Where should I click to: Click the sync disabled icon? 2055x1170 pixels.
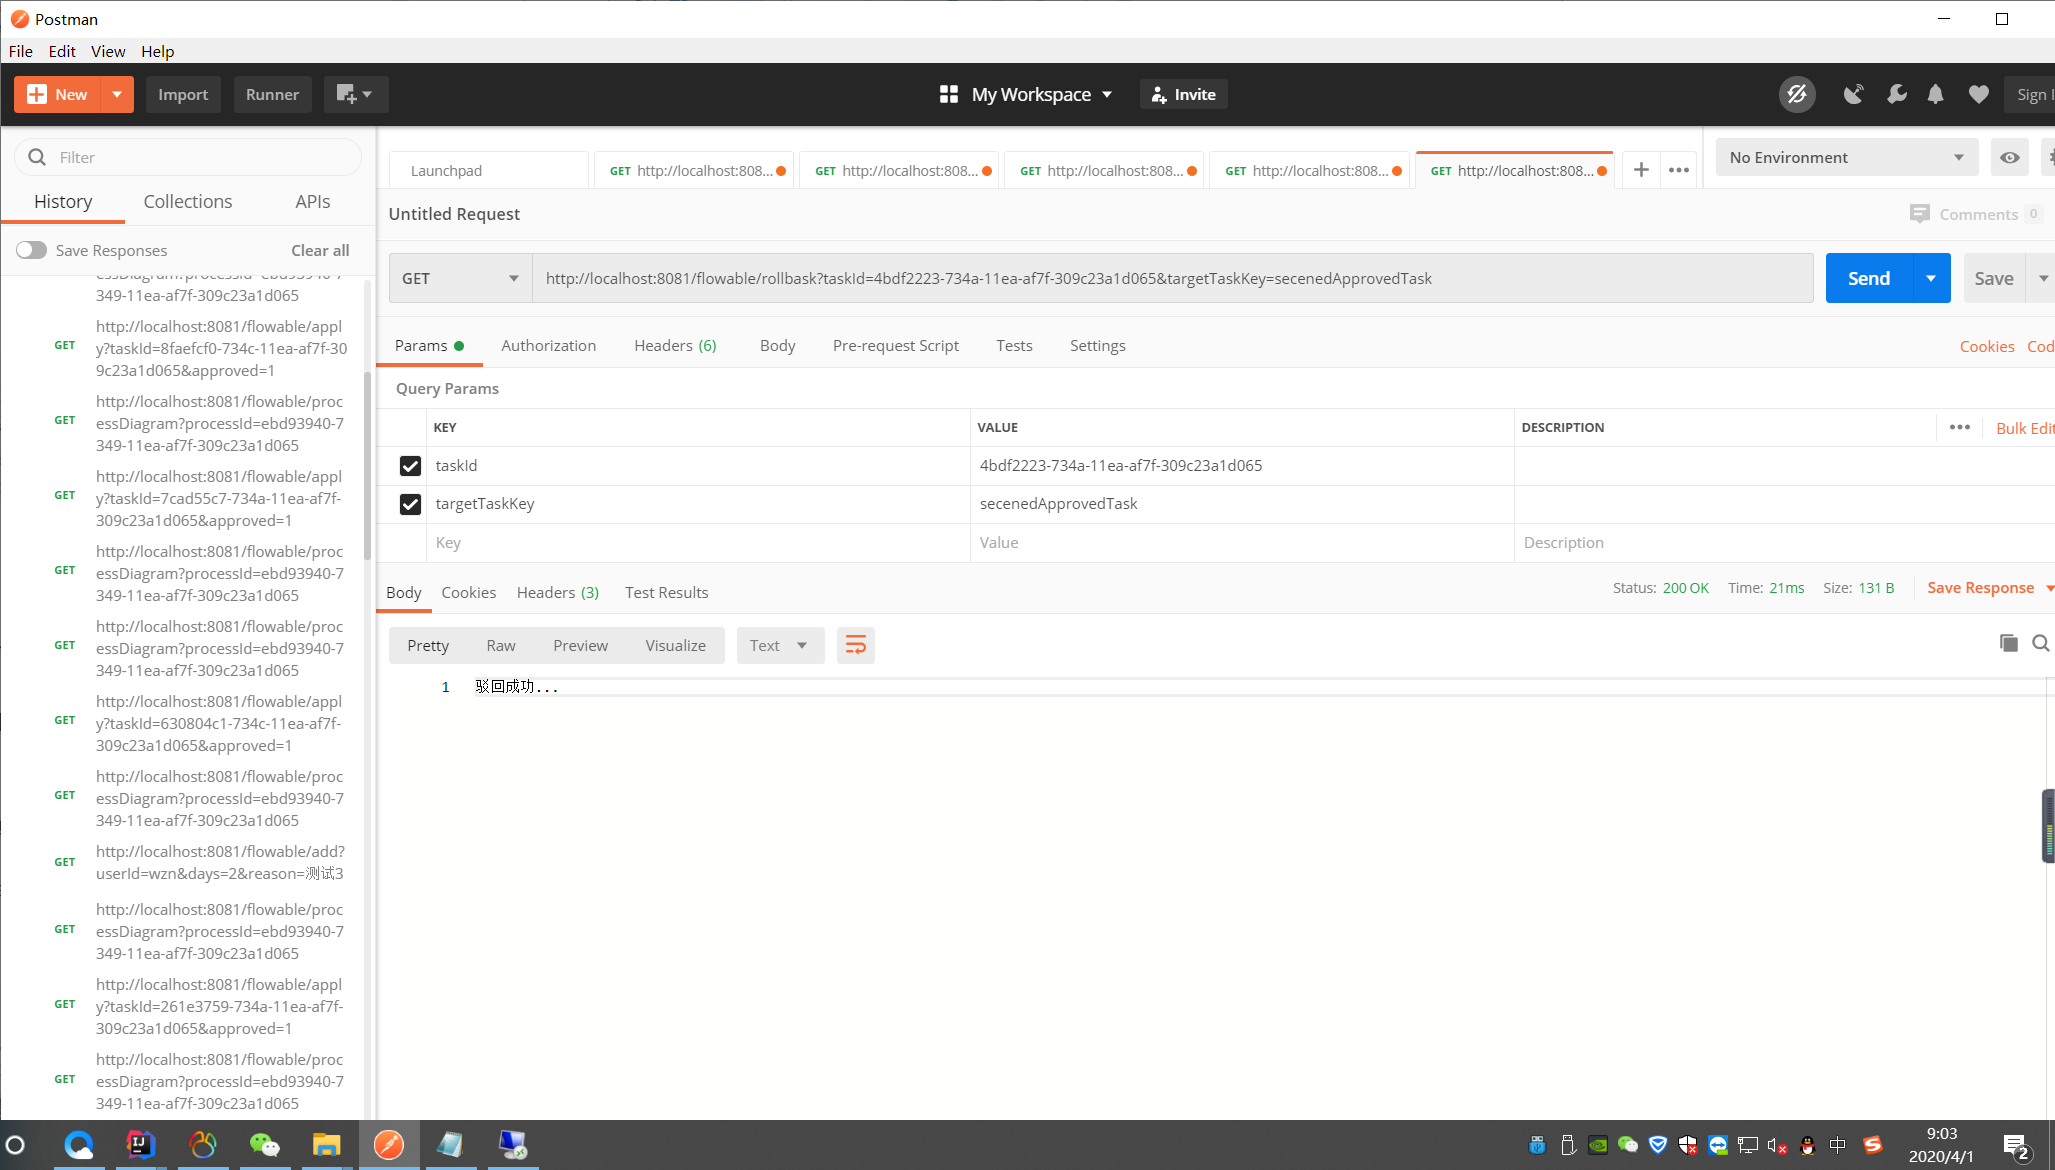1797,94
